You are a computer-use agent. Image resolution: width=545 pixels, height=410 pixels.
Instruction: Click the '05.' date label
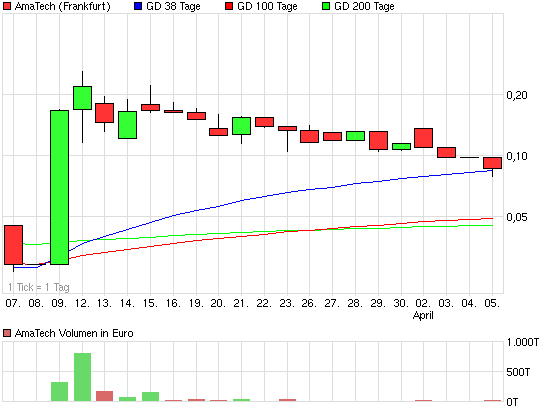(493, 303)
